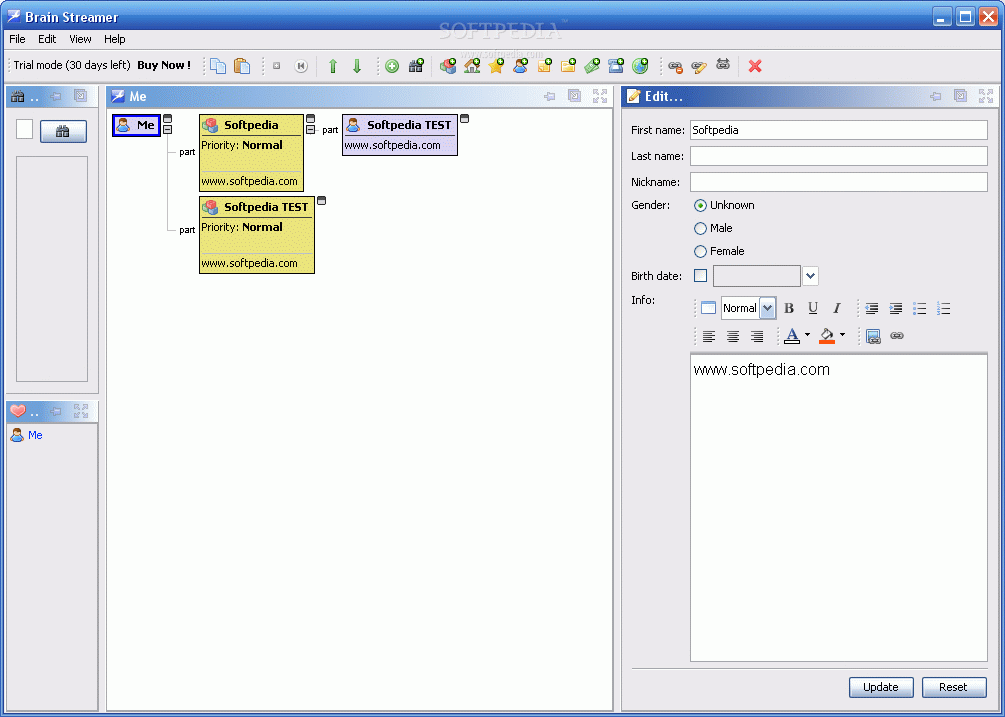This screenshot has width=1005, height=717.
Task: Click the increase indent icon
Action: [895, 308]
